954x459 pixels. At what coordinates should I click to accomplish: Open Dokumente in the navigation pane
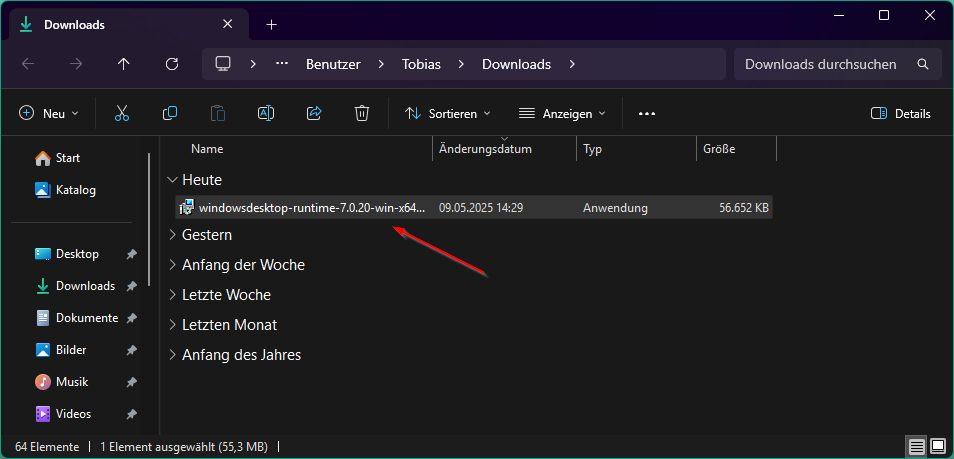[76, 318]
